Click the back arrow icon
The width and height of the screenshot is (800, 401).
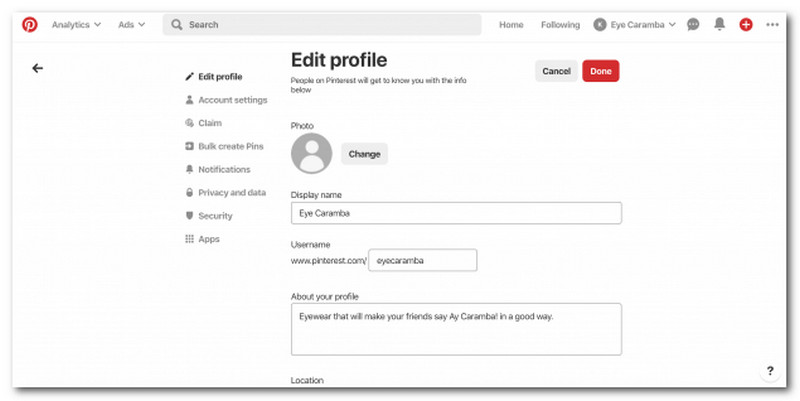38,68
